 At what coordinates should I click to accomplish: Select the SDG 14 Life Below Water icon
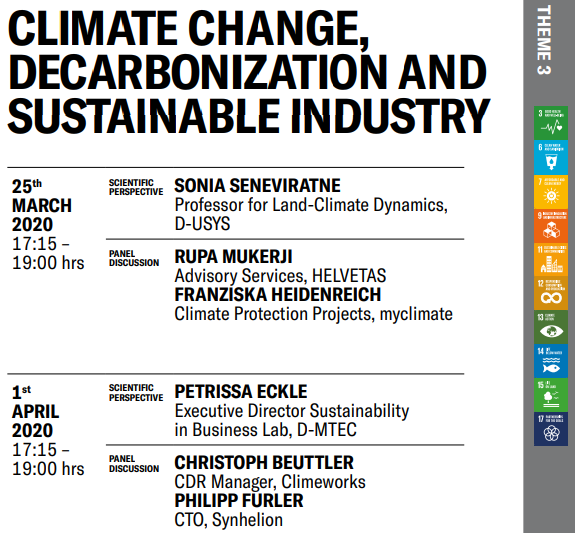(x=551, y=361)
